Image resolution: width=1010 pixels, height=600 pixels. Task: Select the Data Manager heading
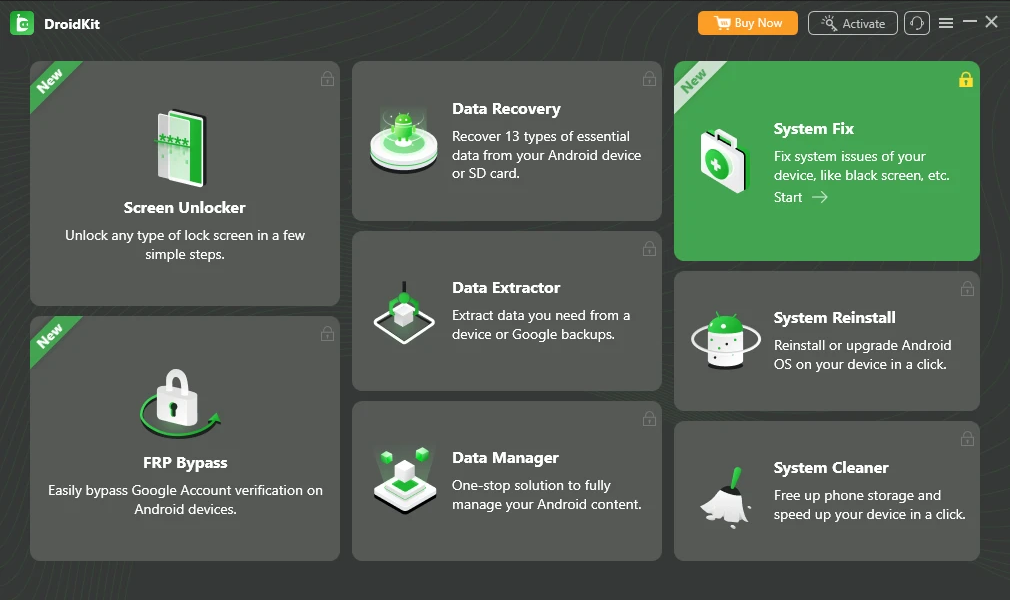(505, 458)
